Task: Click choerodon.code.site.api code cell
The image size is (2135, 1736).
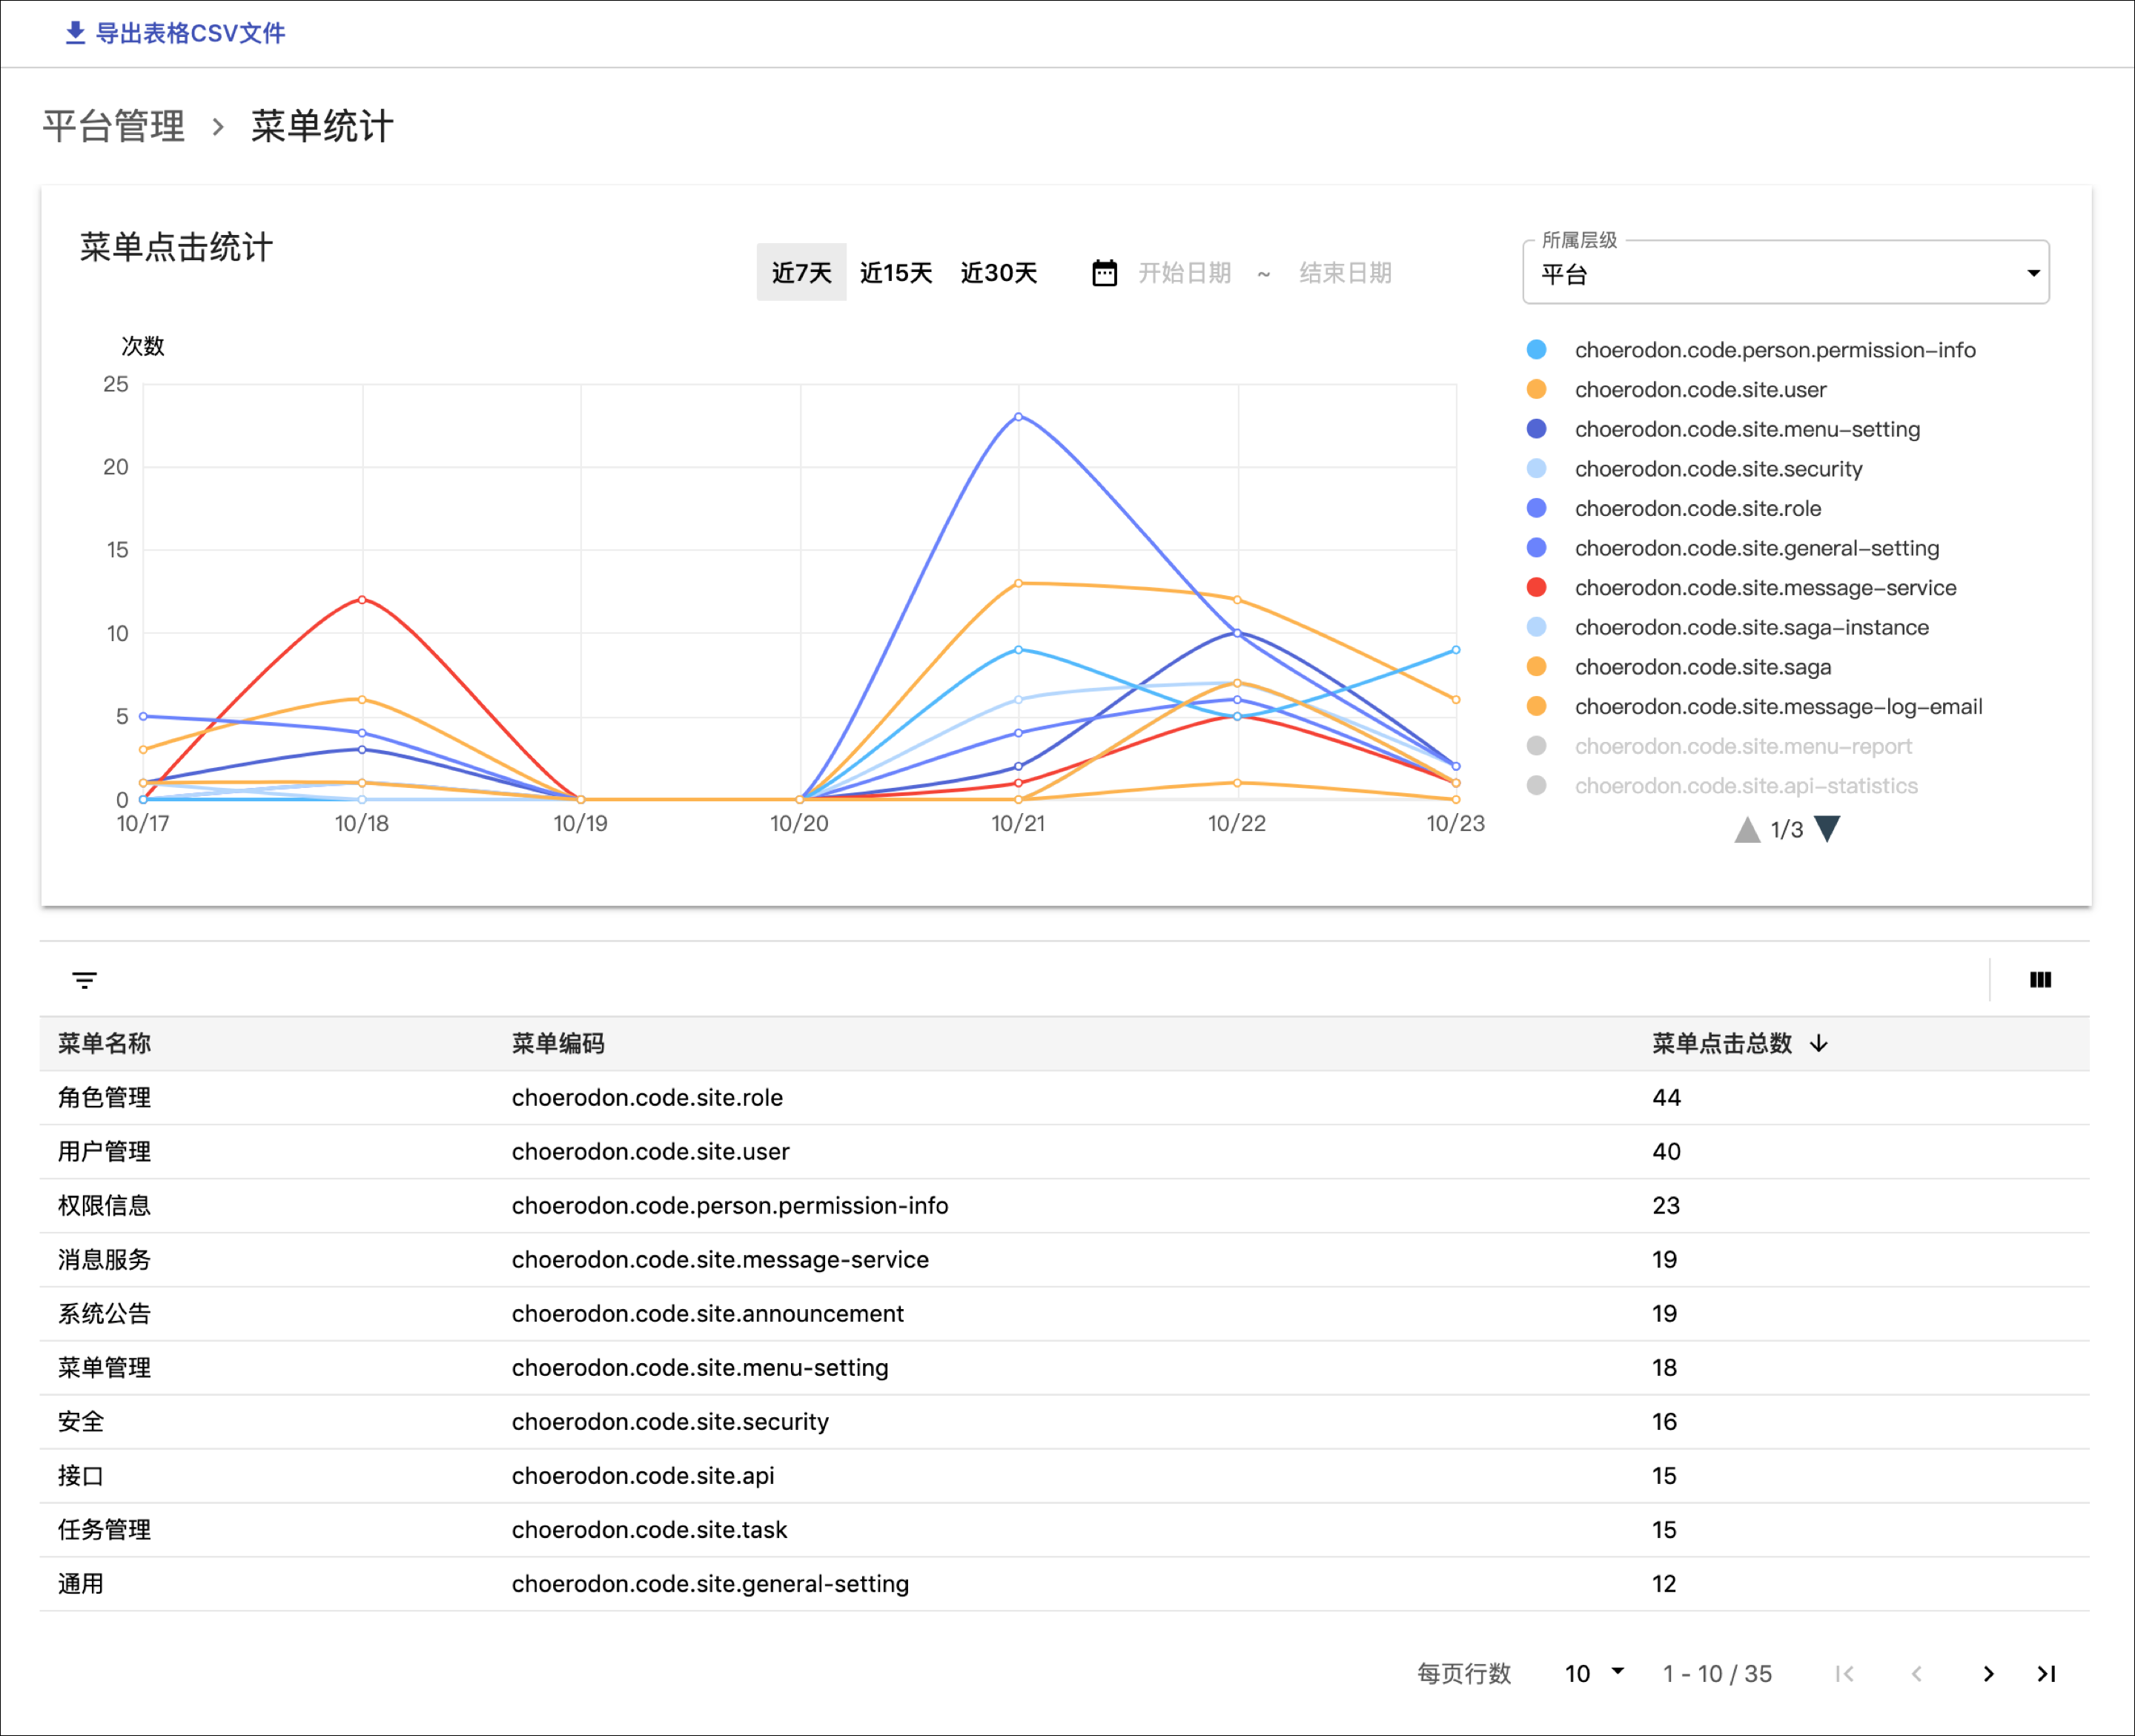Action: (x=643, y=1476)
